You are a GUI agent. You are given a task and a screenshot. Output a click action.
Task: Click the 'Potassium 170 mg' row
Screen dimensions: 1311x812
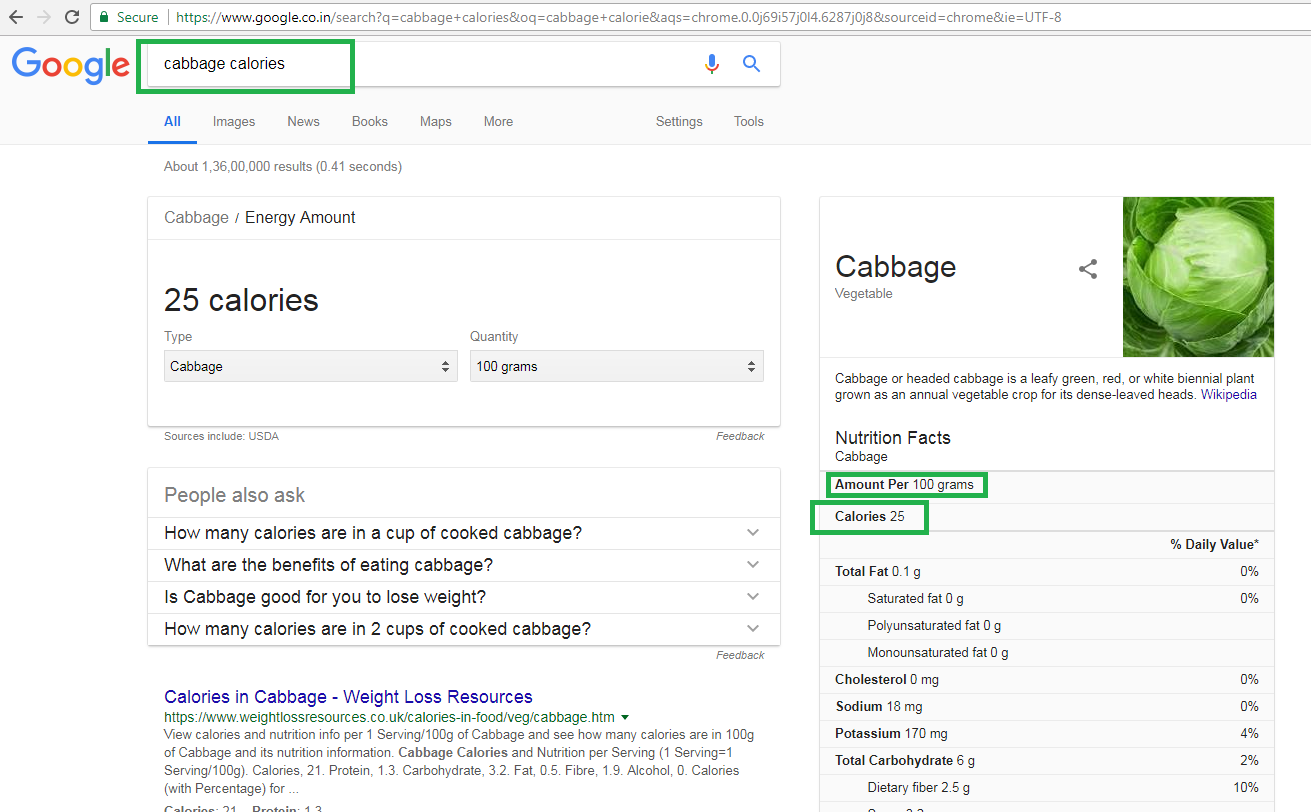point(1047,733)
